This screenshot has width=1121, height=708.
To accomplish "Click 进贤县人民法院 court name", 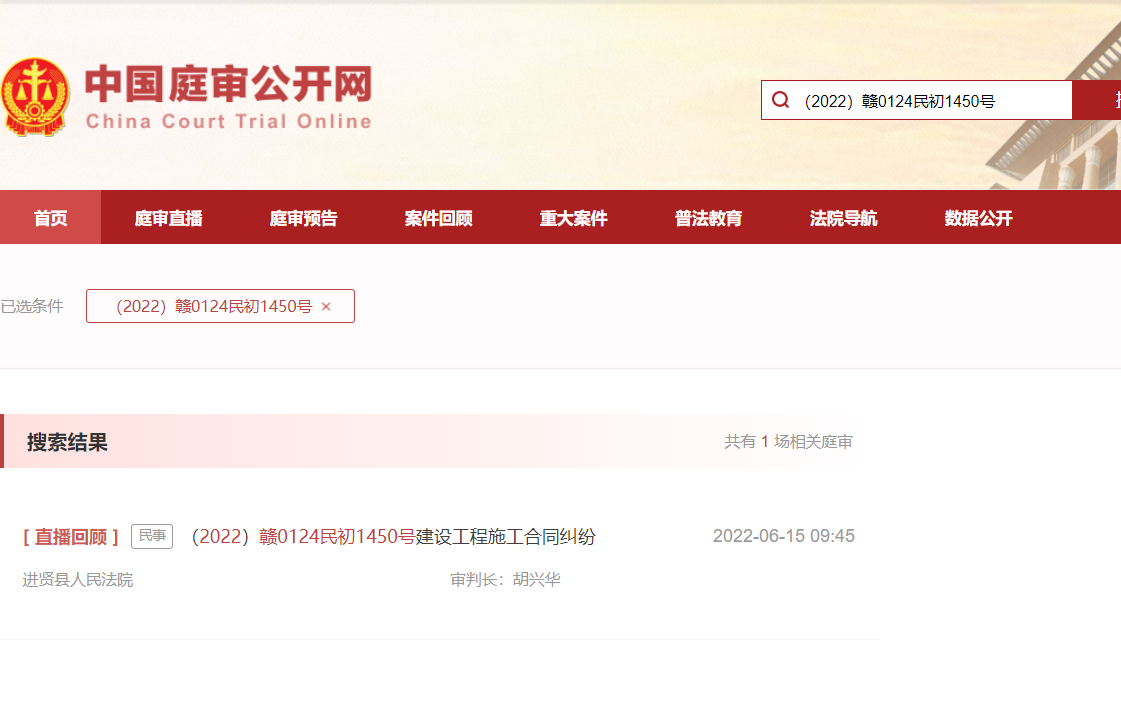I will (x=78, y=580).
